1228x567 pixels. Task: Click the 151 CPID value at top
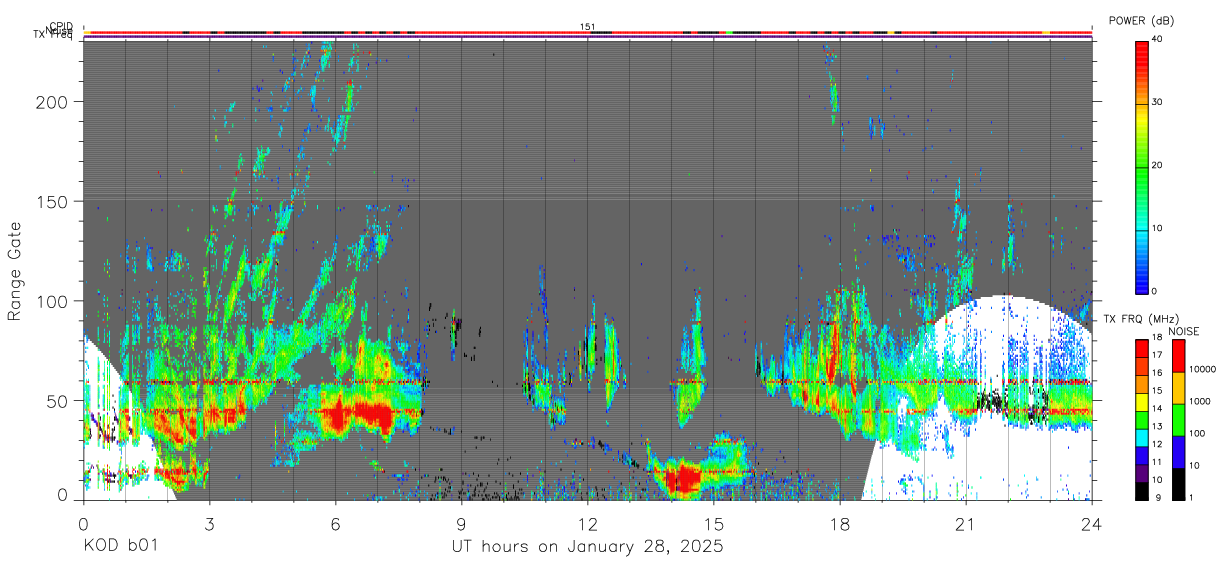pyautogui.click(x=588, y=27)
